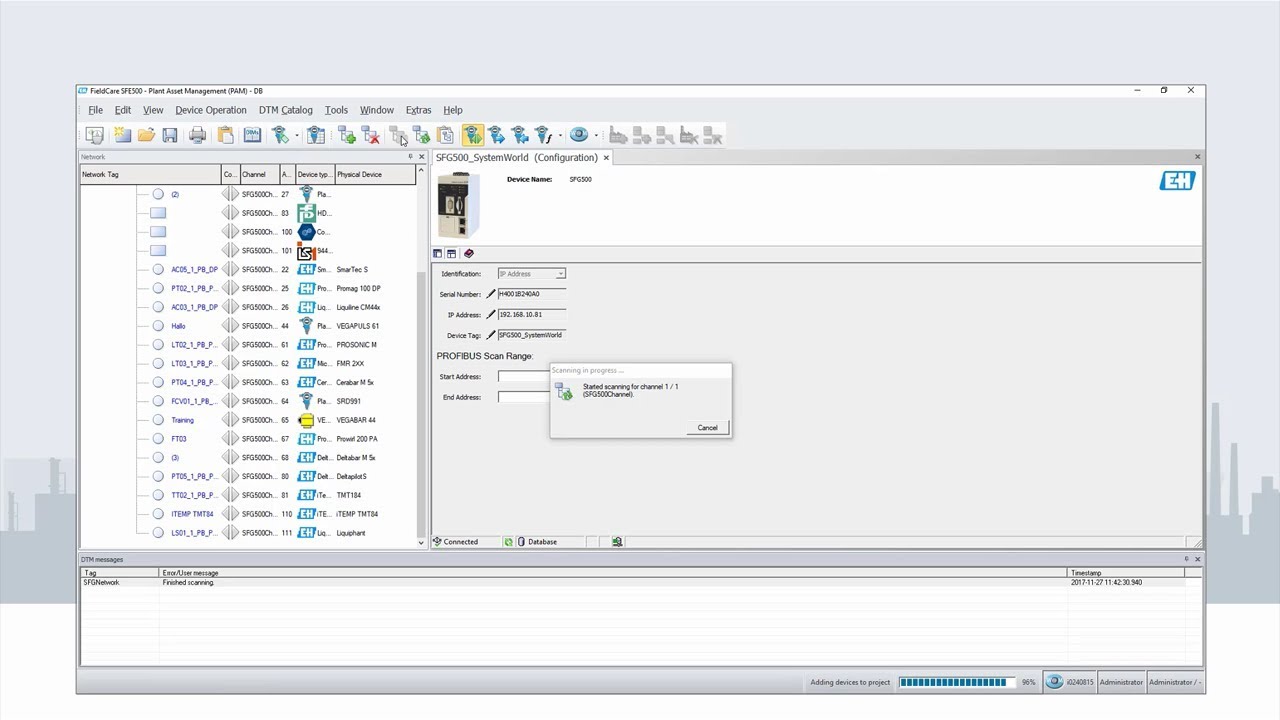Click the Save floppy disk icon

[170, 135]
